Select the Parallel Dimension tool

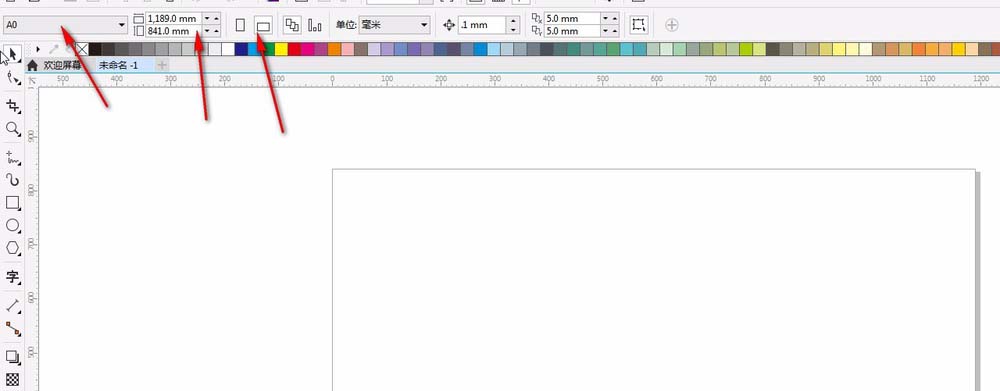pos(13,306)
